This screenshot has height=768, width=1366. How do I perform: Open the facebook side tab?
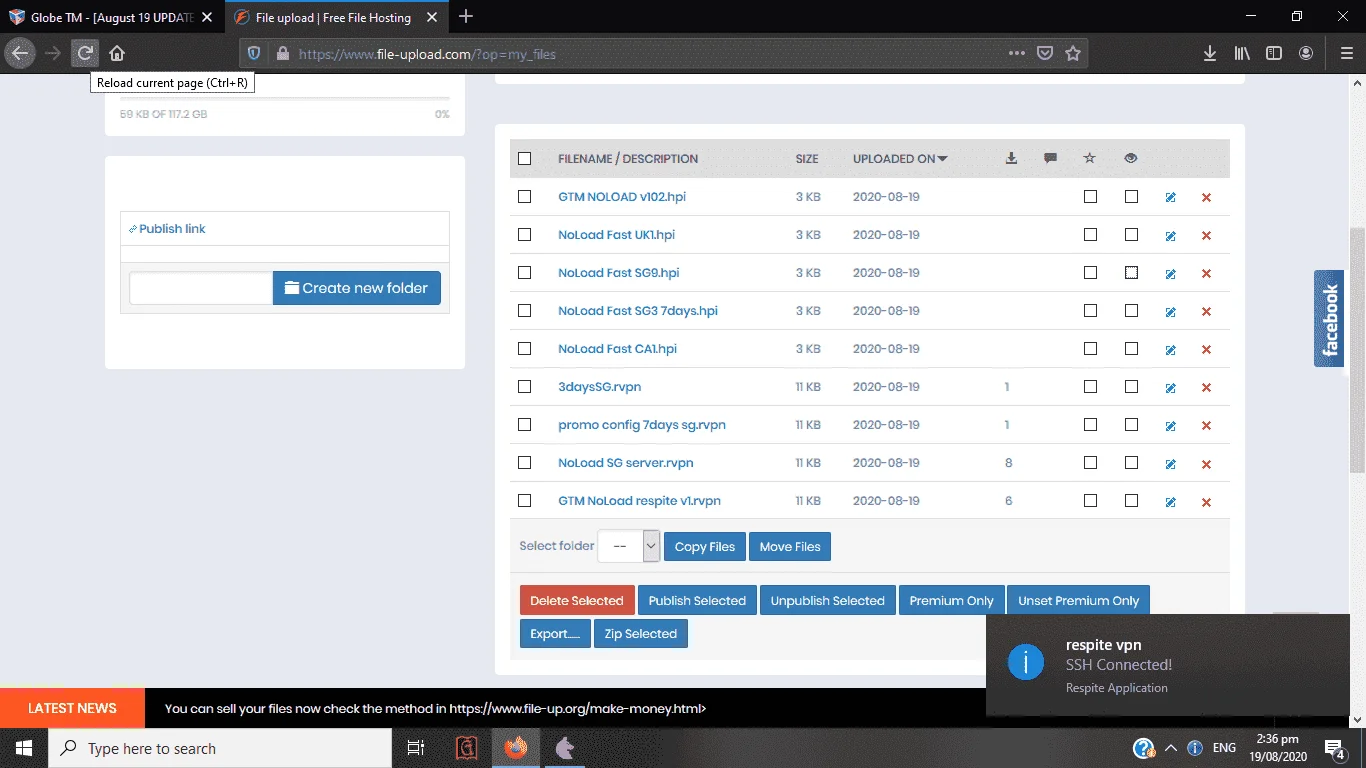[x=1329, y=319]
